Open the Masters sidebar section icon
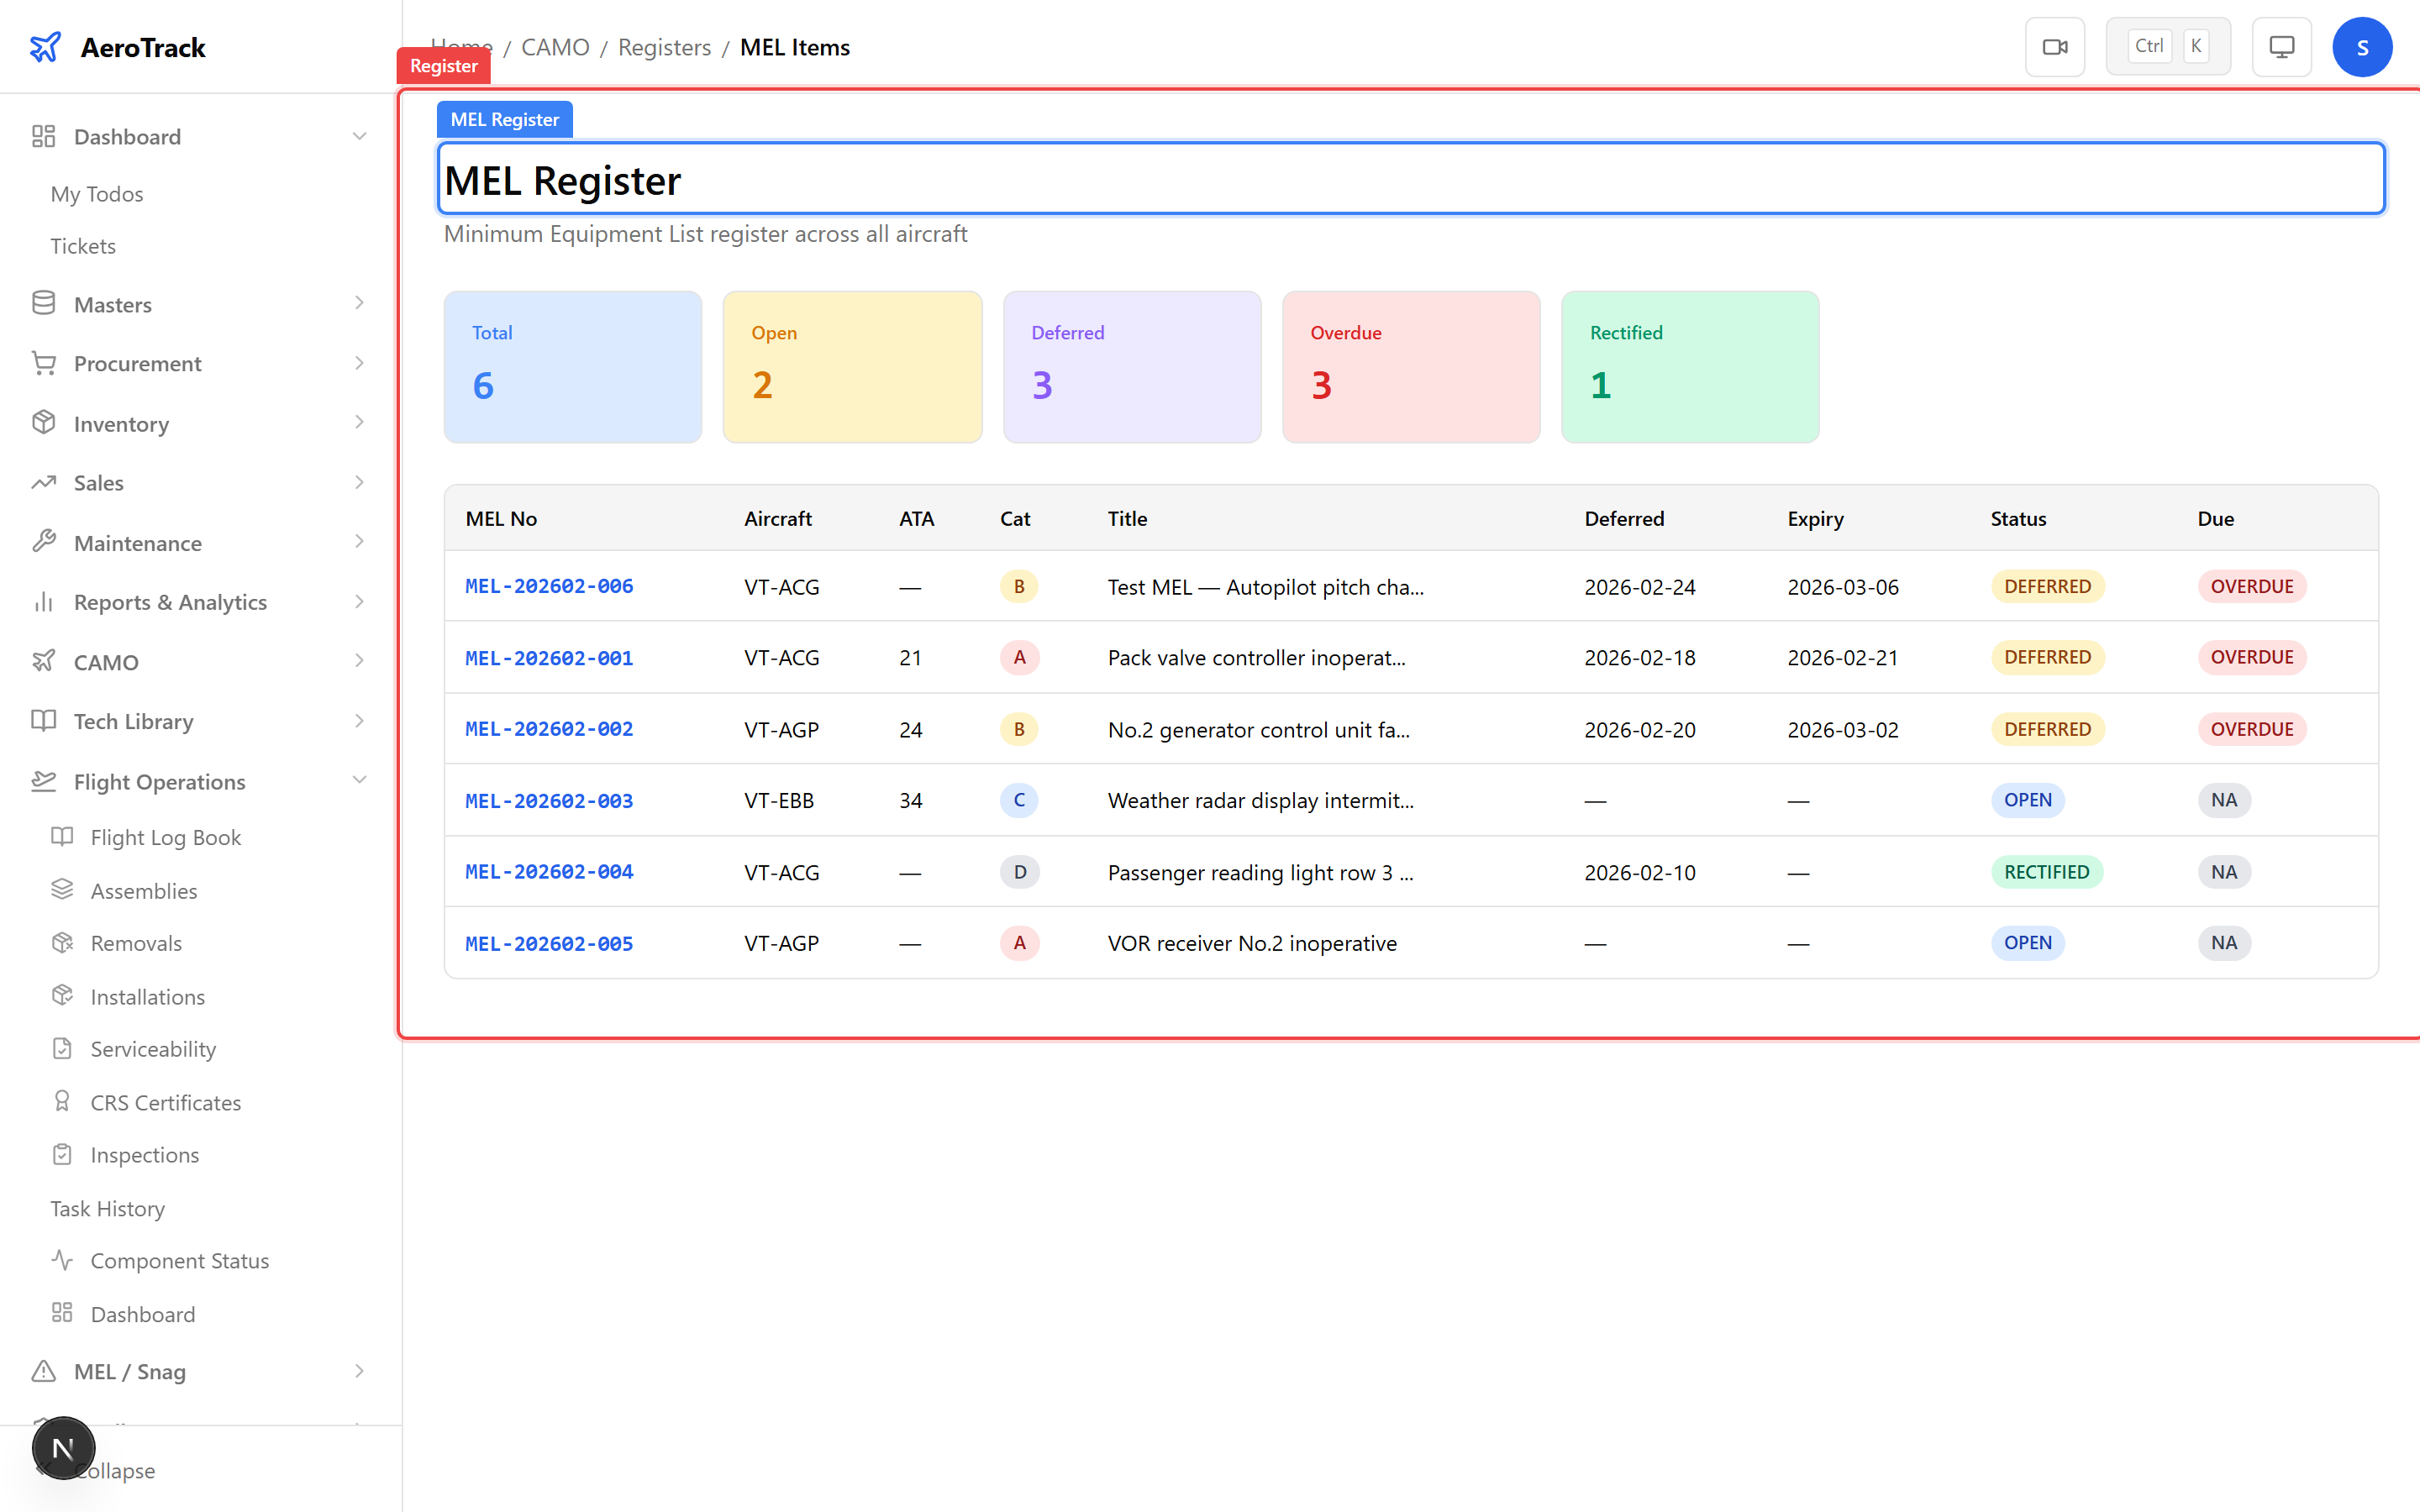This screenshot has width=2420, height=1512. click(x=44, y=303)
